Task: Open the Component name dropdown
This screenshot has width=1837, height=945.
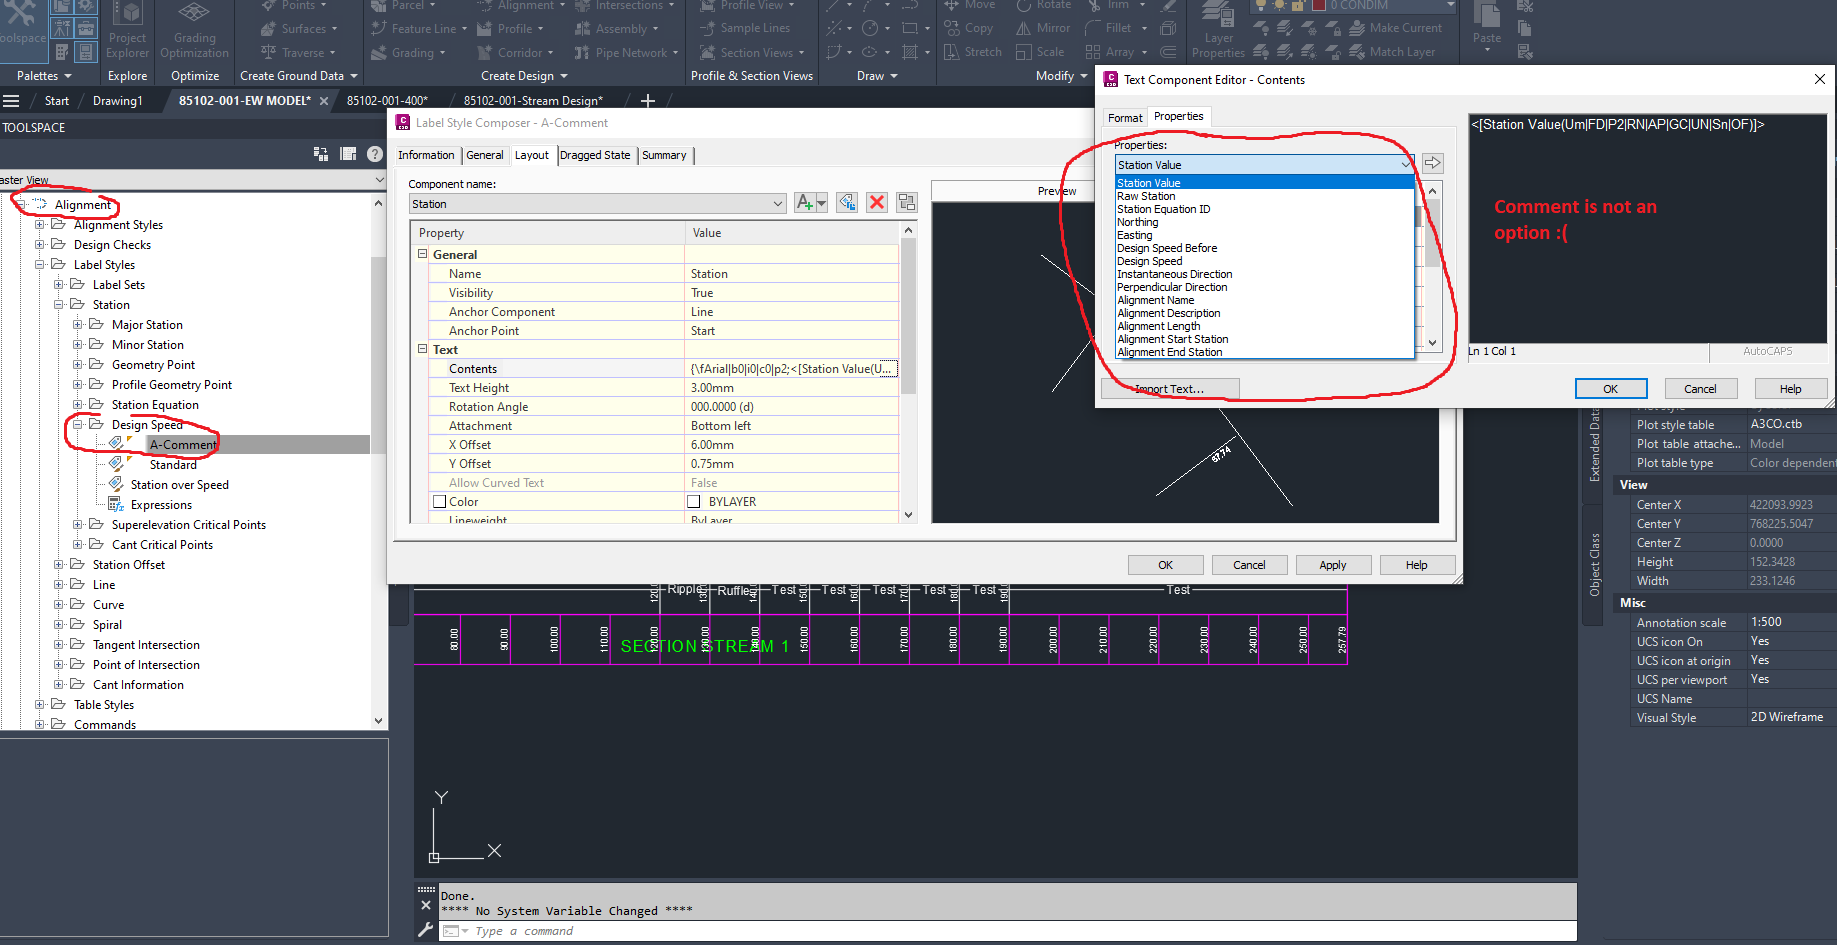Action: (779, 202)
